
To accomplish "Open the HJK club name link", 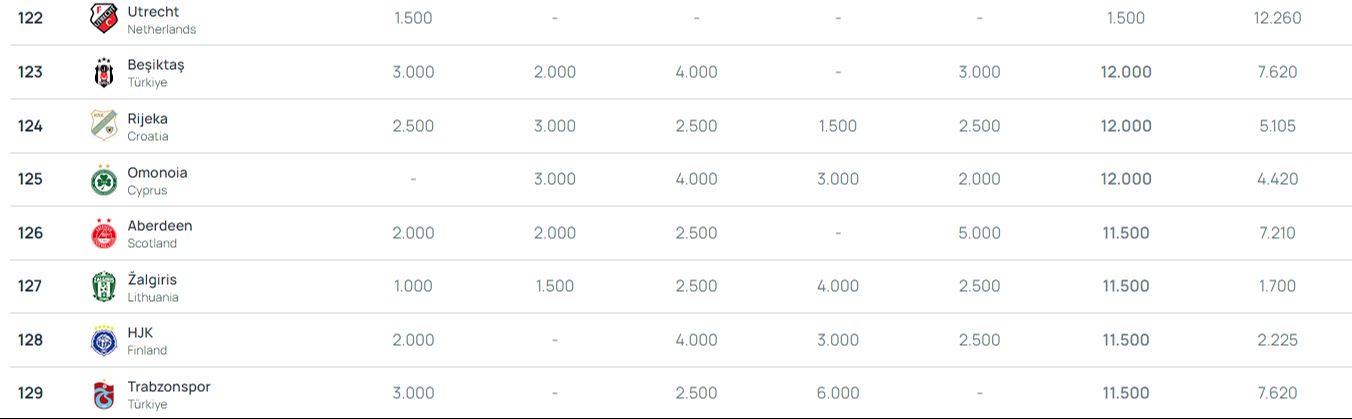I will [140, 333].
